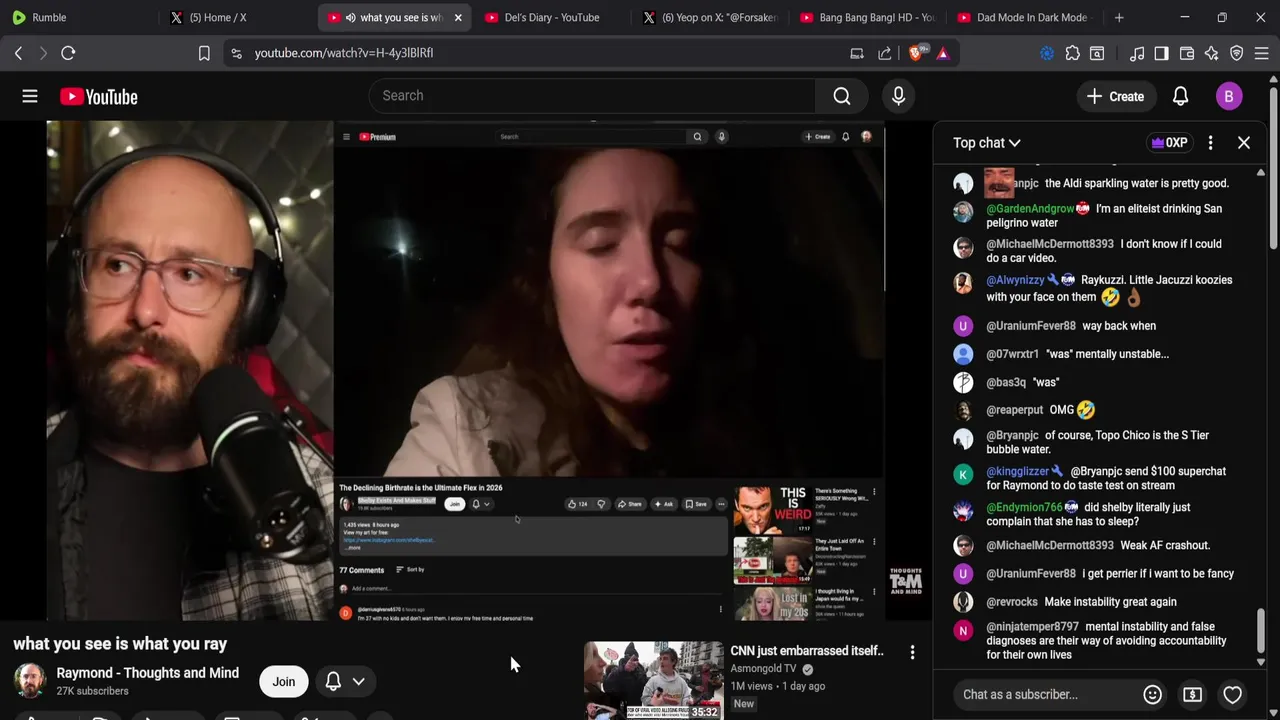This screenshot has width=1280, height=720.
Task: Open options for the CNN video suggestion
Action: [912, 652]
